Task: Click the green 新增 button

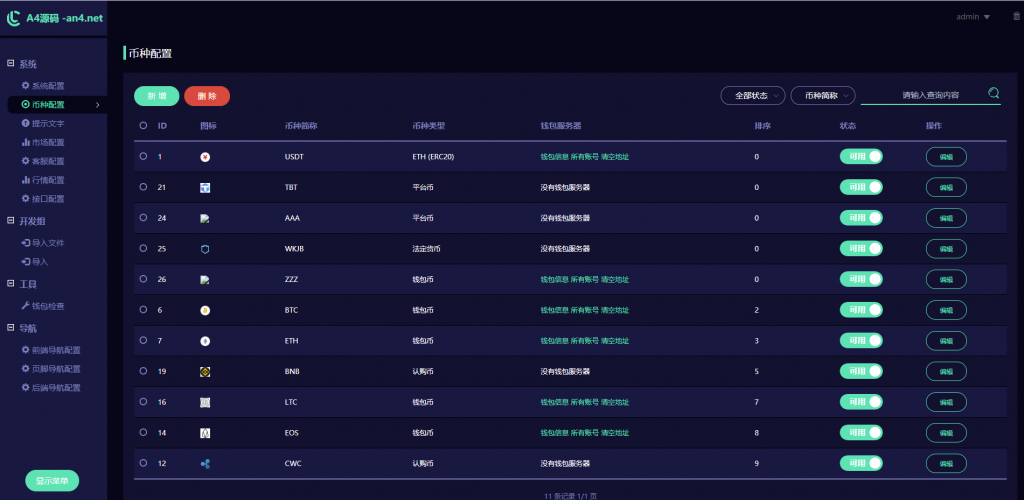Action: coord(157,96)
